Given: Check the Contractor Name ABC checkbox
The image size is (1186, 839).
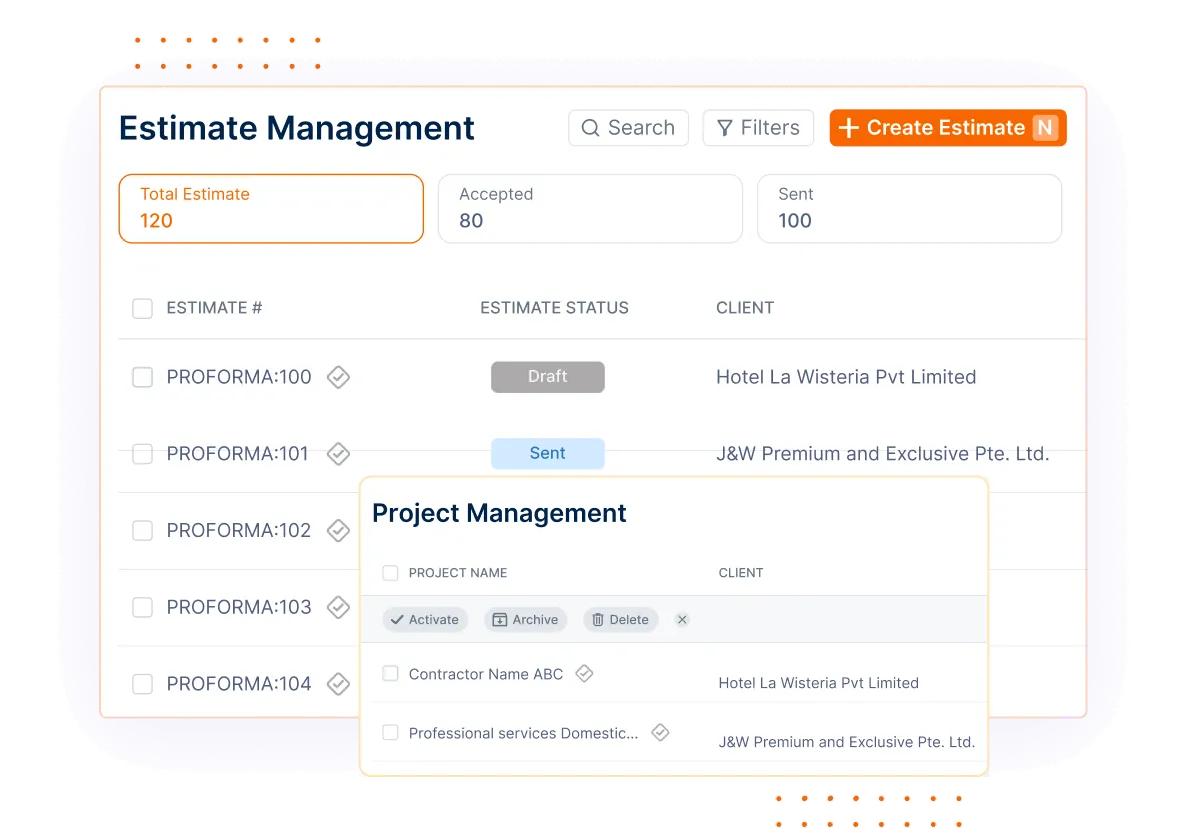Looking at the screenshot, I should click(x=390, y=673).
